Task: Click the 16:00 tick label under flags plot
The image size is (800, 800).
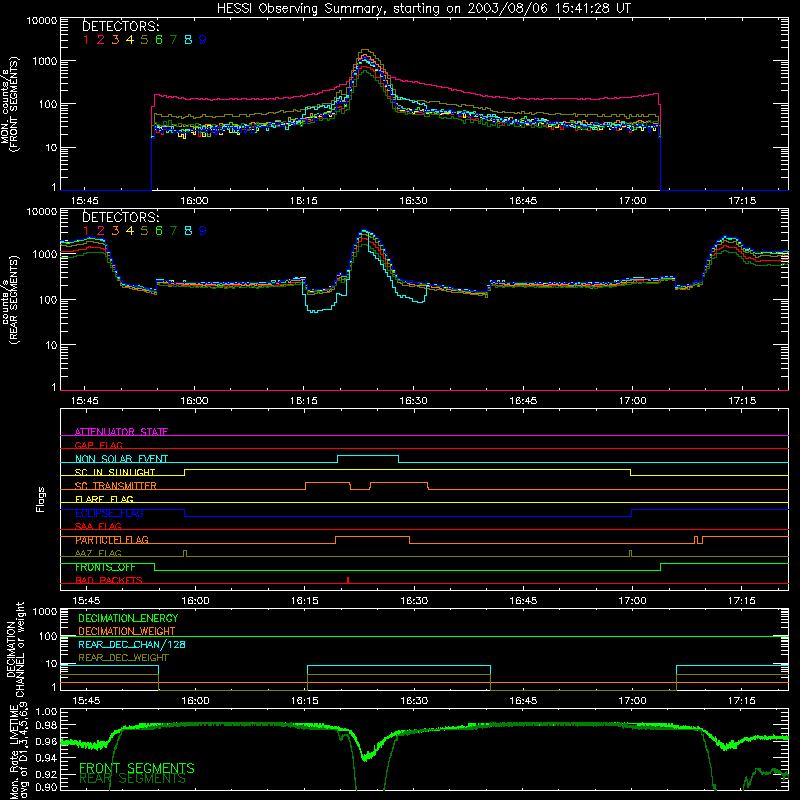Action: [195, 601]
